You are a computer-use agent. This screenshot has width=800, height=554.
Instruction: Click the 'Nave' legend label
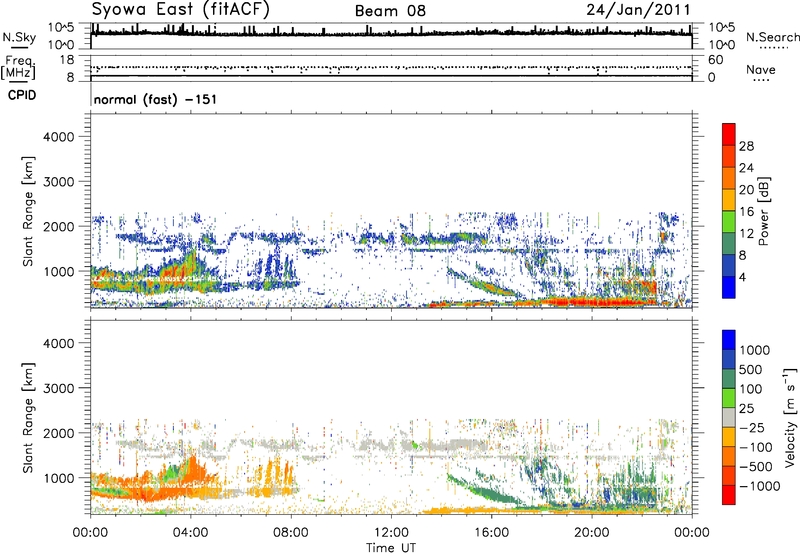coord(761,70)
